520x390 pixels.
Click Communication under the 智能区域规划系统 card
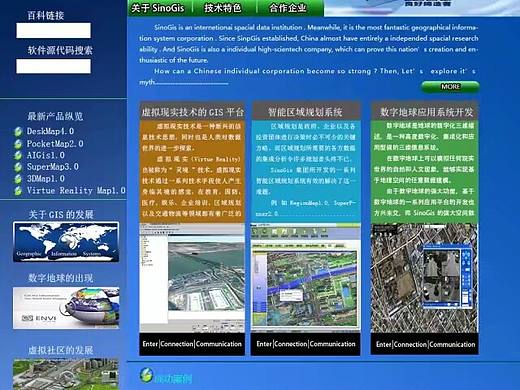coord(332,344)
